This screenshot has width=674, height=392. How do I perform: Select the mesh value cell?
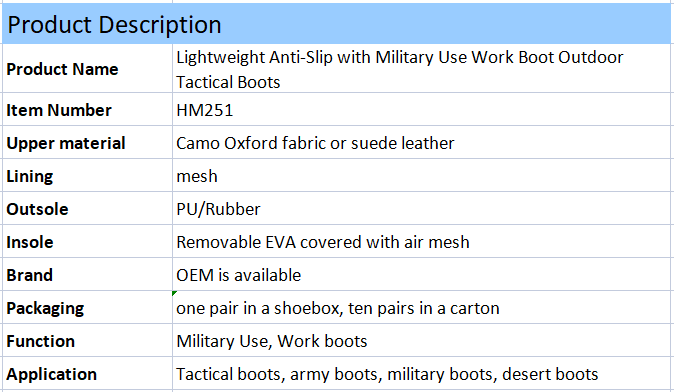coord(421,175)
